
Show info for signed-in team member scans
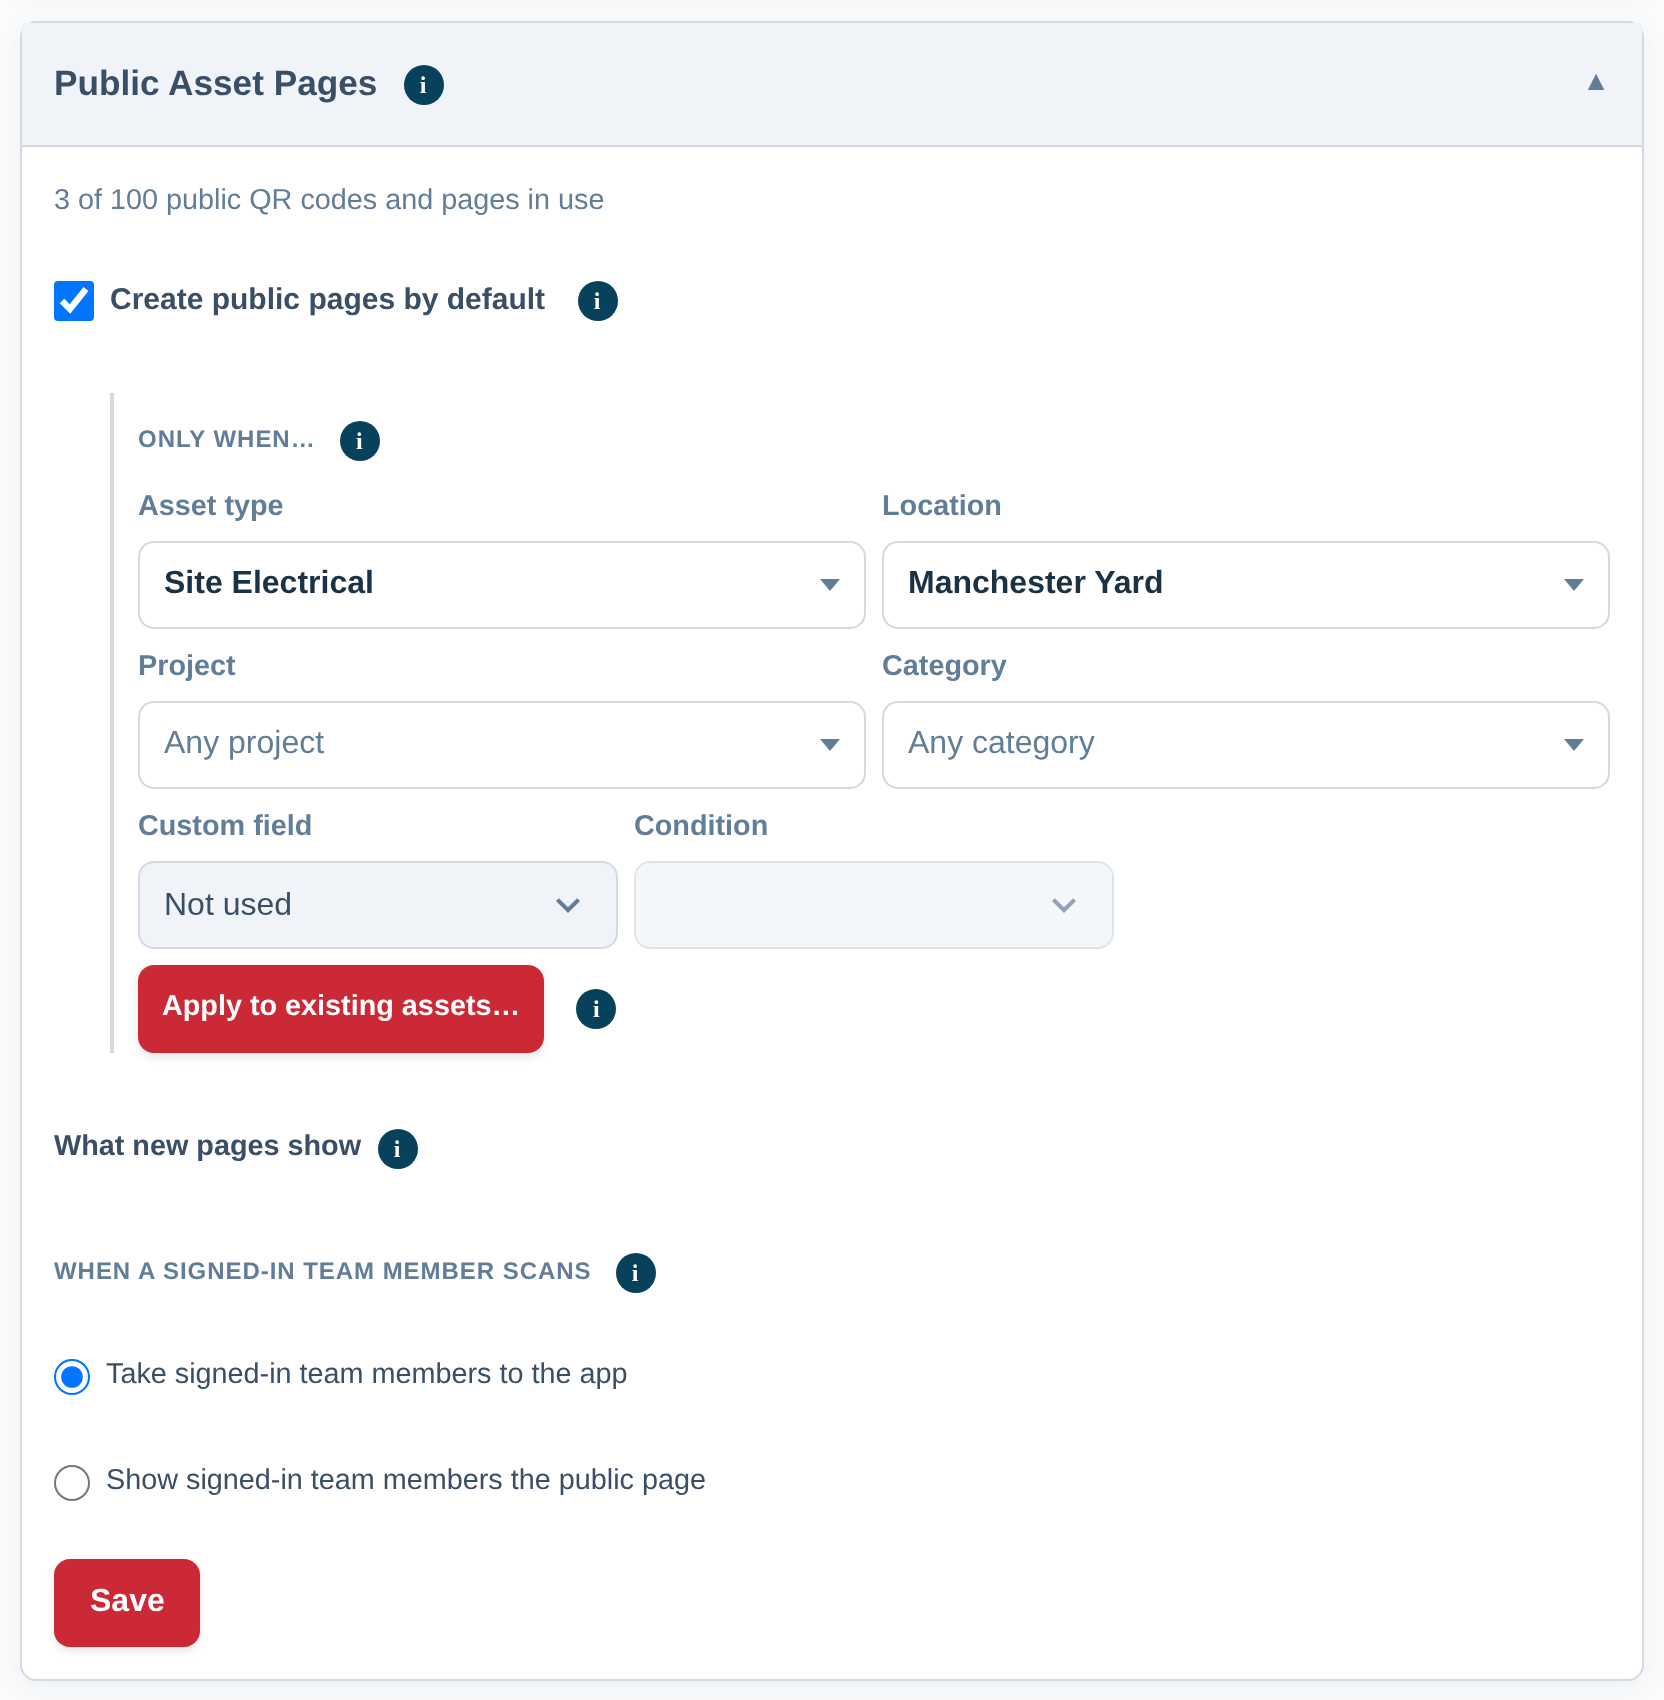[635, 1273]
